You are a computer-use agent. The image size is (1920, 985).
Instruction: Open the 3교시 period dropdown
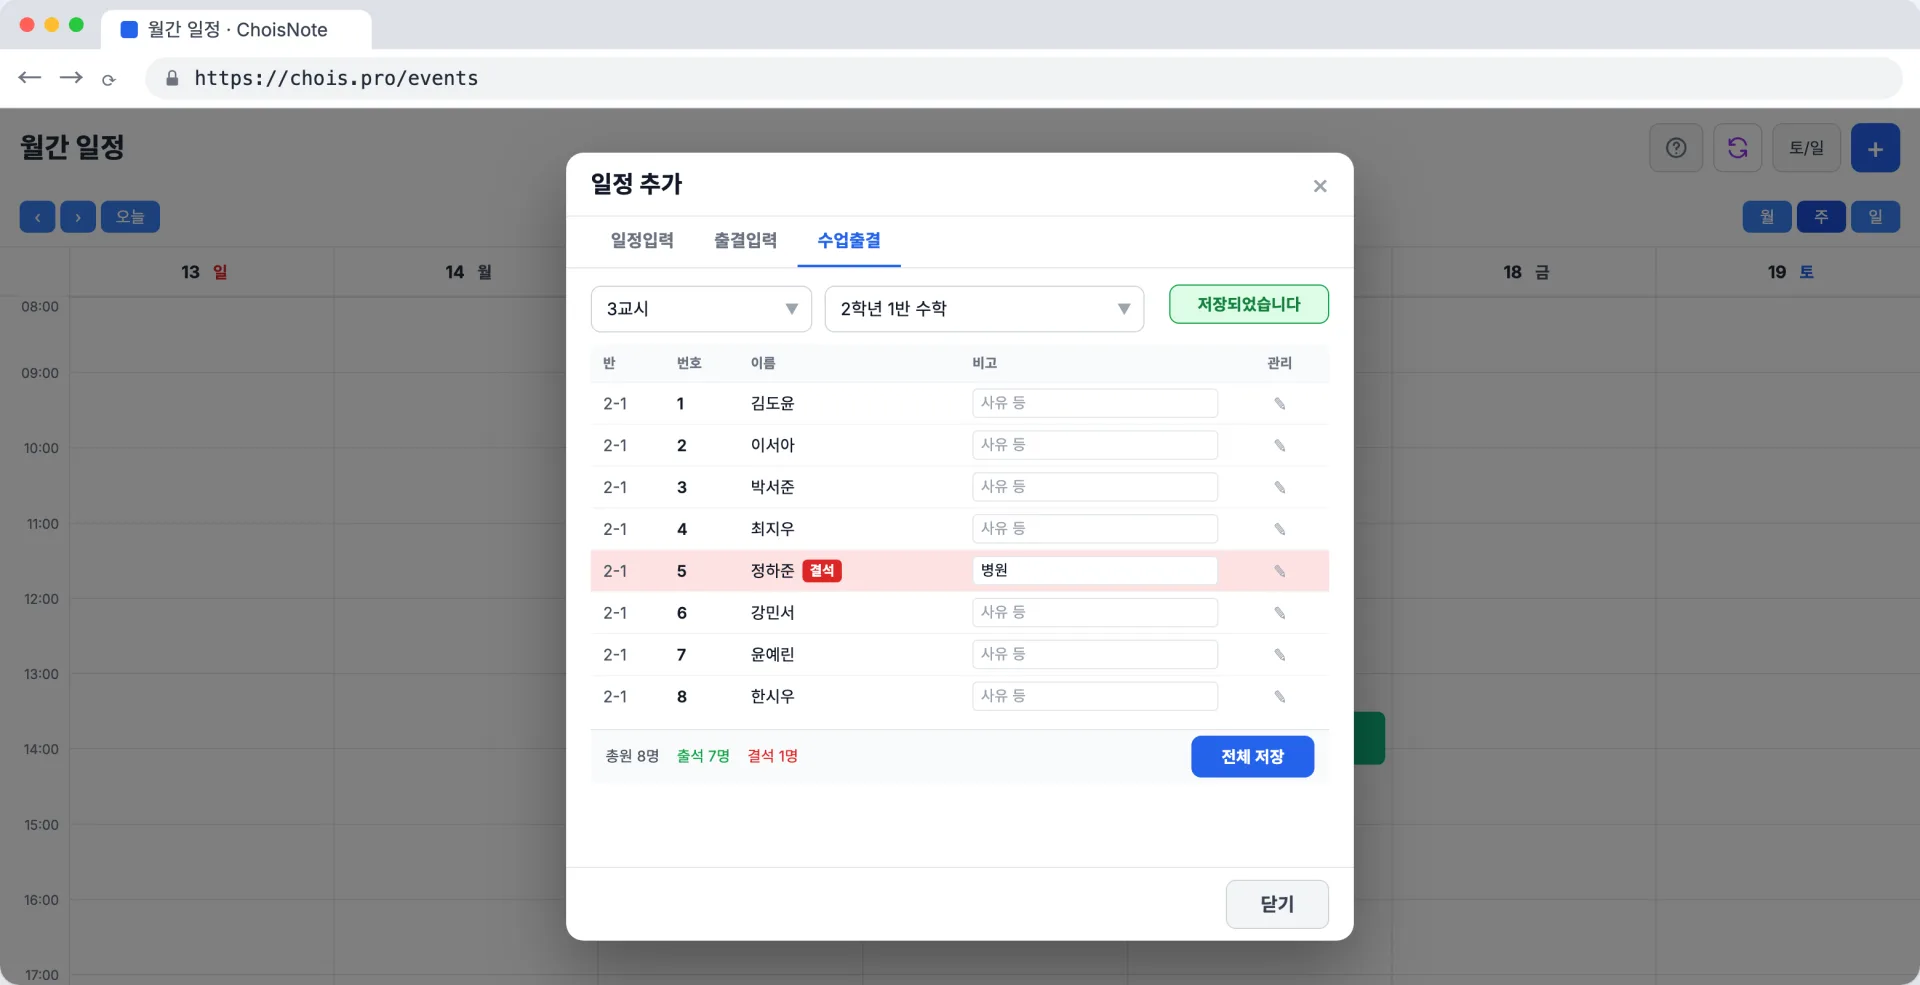point(701,309)
